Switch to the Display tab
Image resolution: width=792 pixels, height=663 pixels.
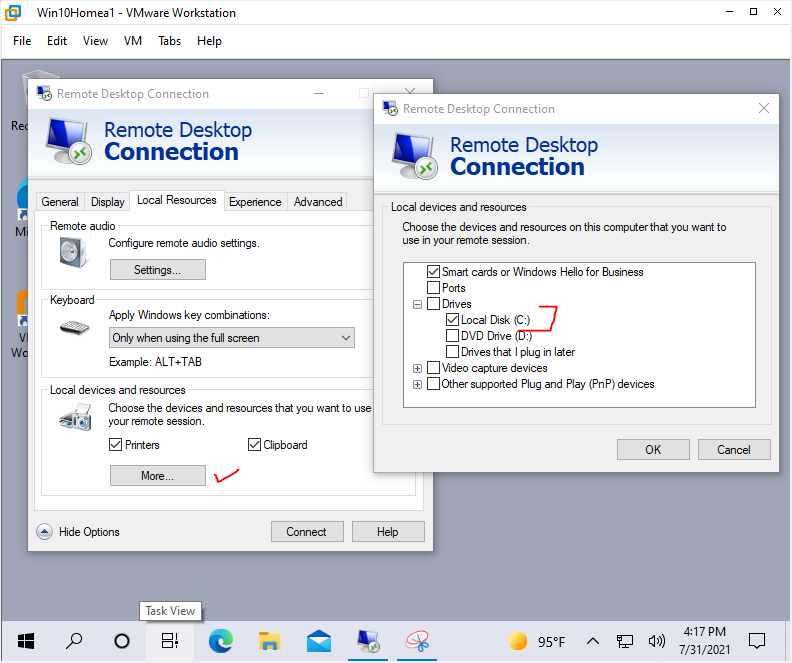pyautogui.click(x=108, y=202)
